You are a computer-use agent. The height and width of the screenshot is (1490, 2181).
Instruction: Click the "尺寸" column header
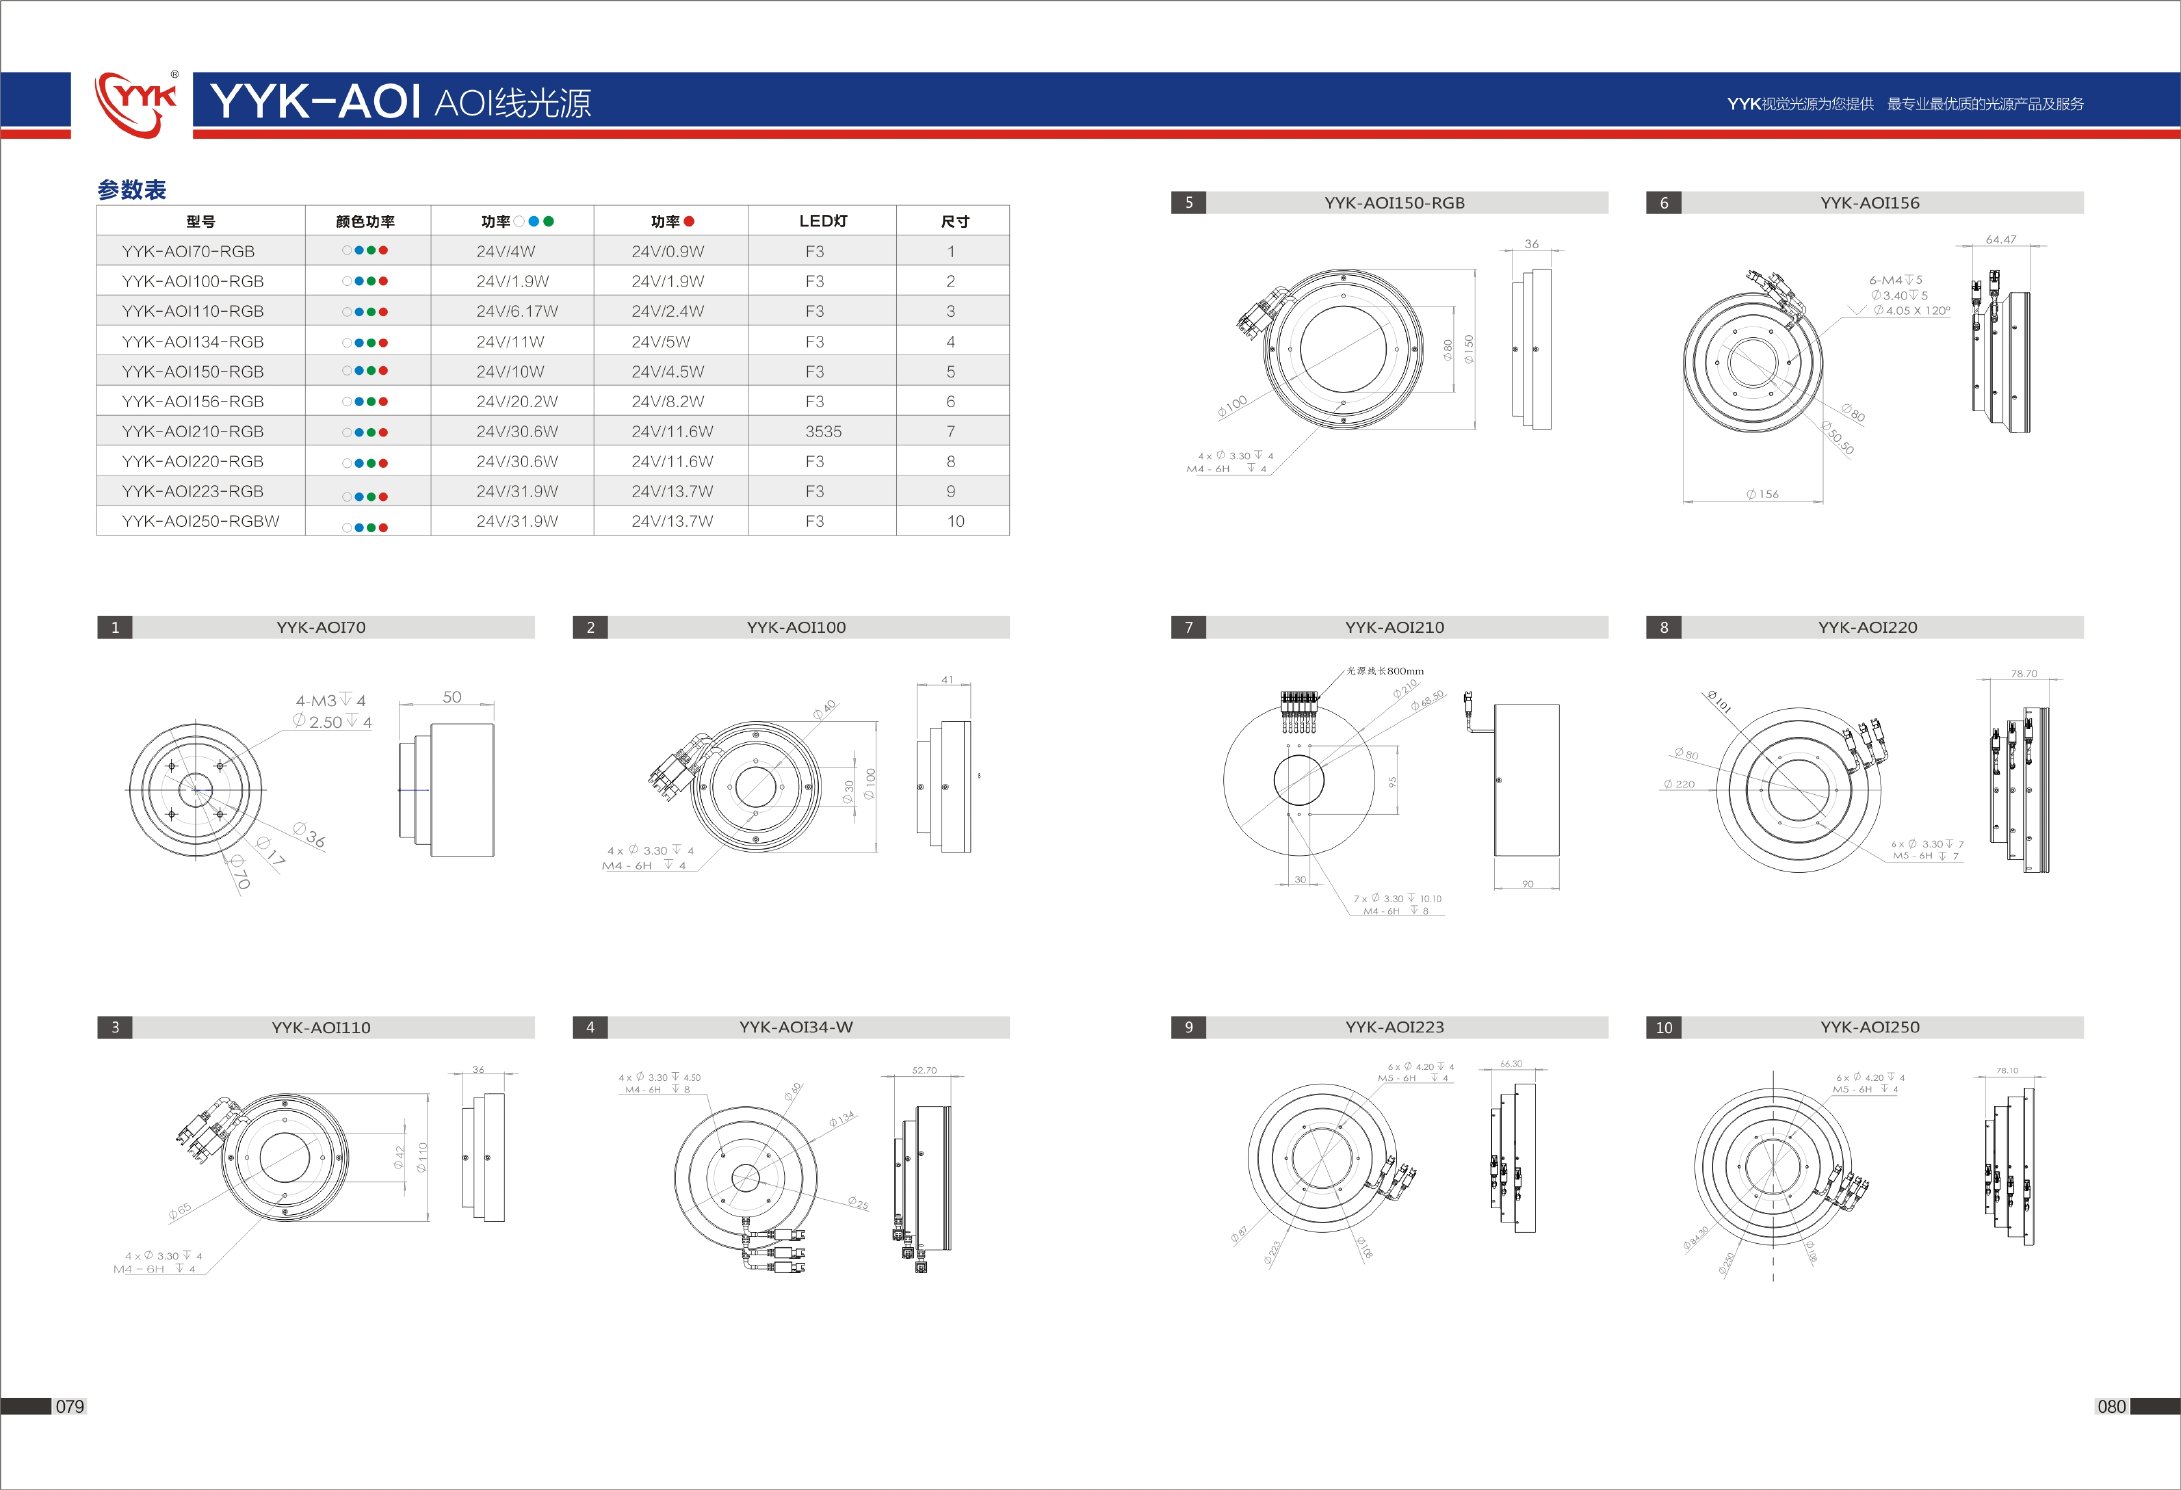(955, 221)
